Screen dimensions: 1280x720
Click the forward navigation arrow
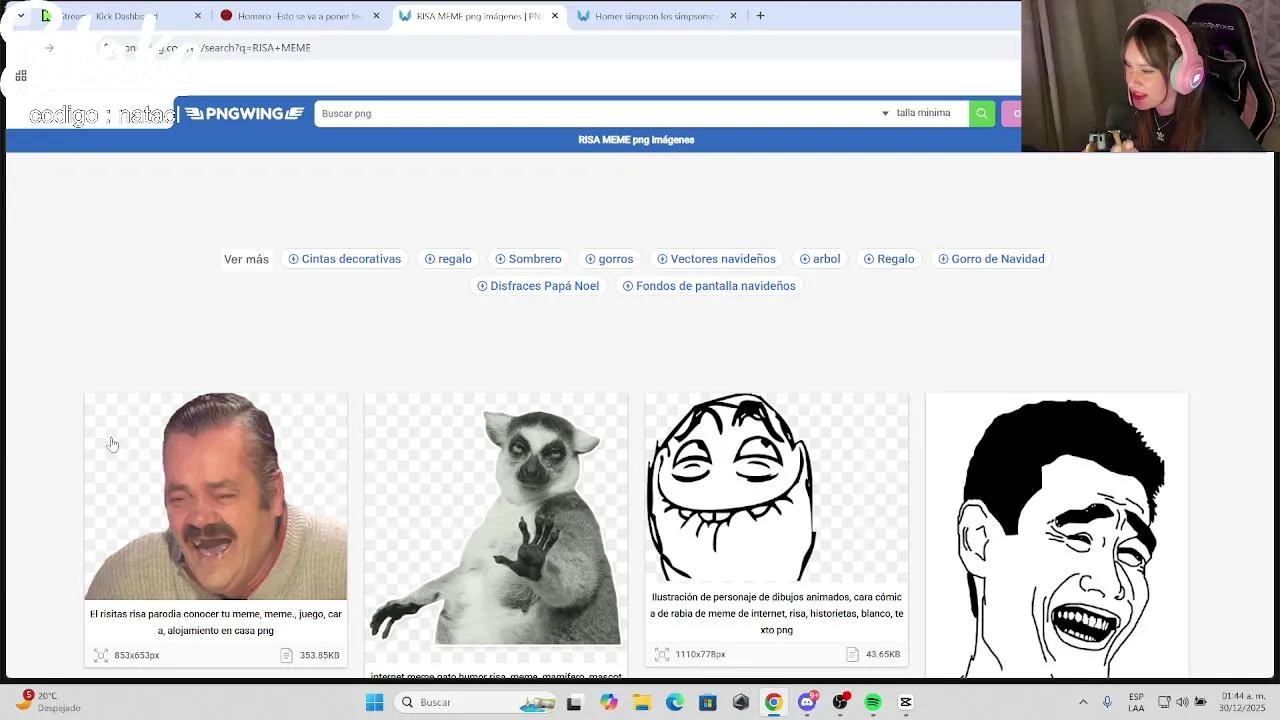49,48
